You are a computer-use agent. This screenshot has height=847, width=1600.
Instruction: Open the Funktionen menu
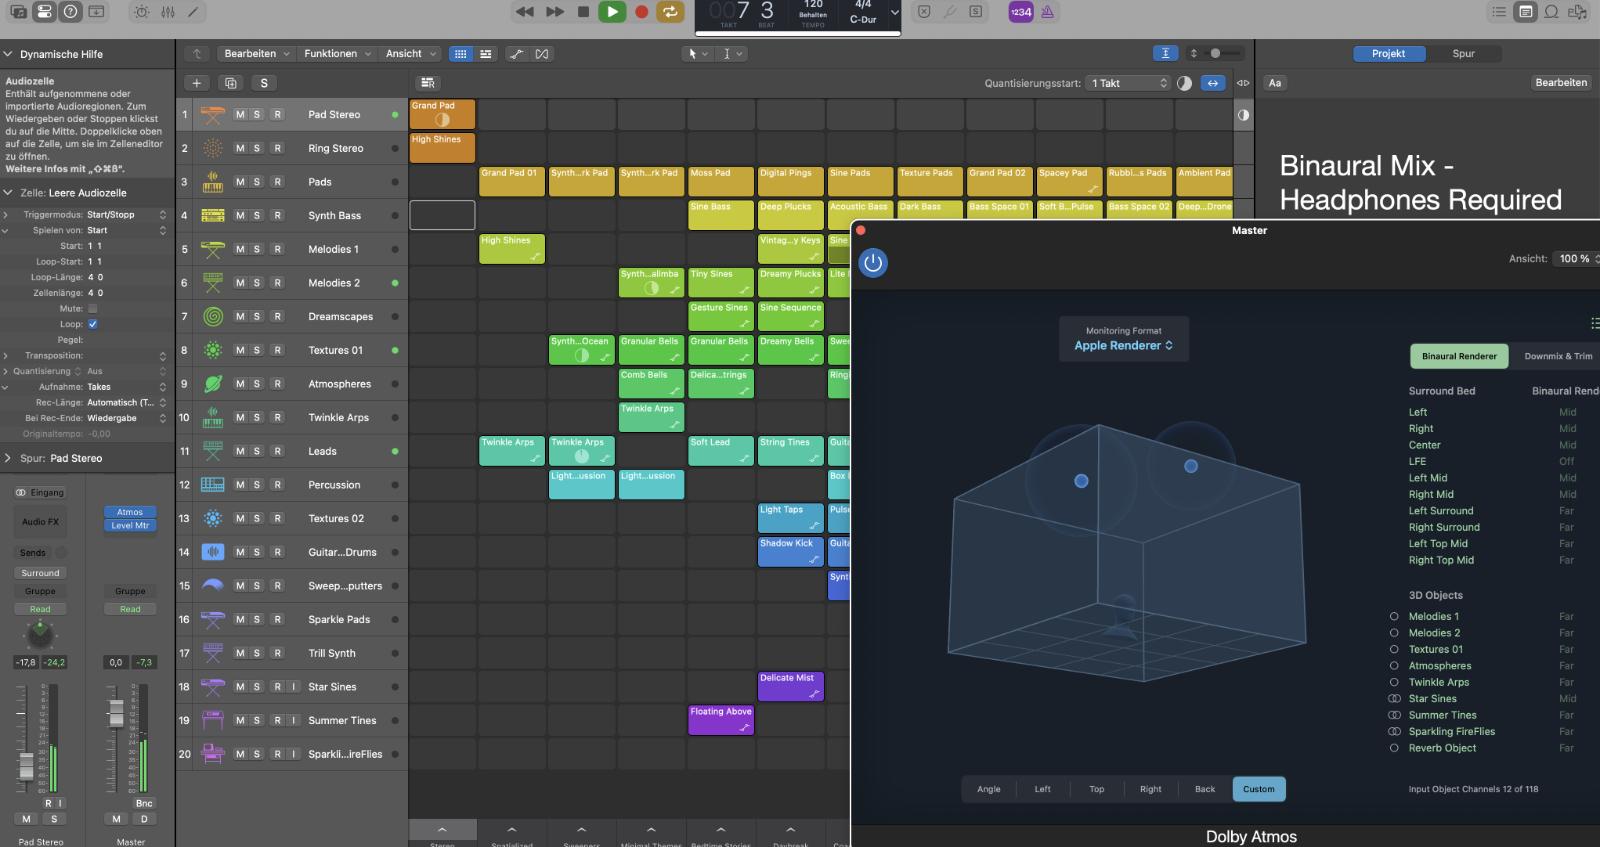(x=337, y=54)
